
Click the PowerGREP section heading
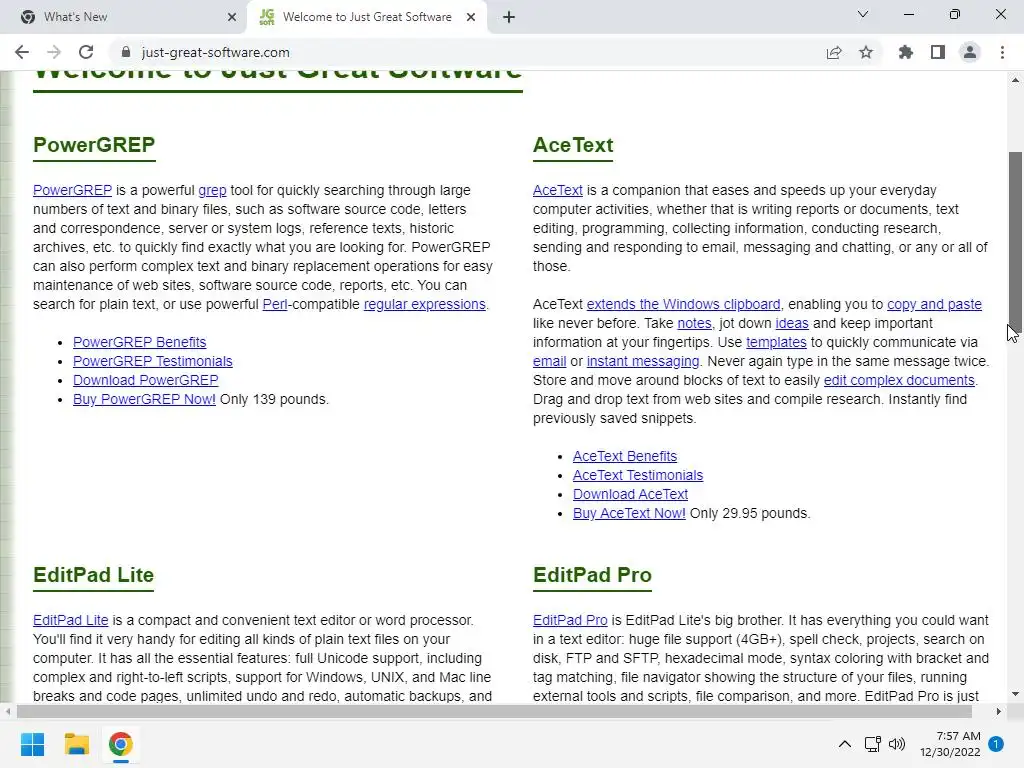[94, 145]
